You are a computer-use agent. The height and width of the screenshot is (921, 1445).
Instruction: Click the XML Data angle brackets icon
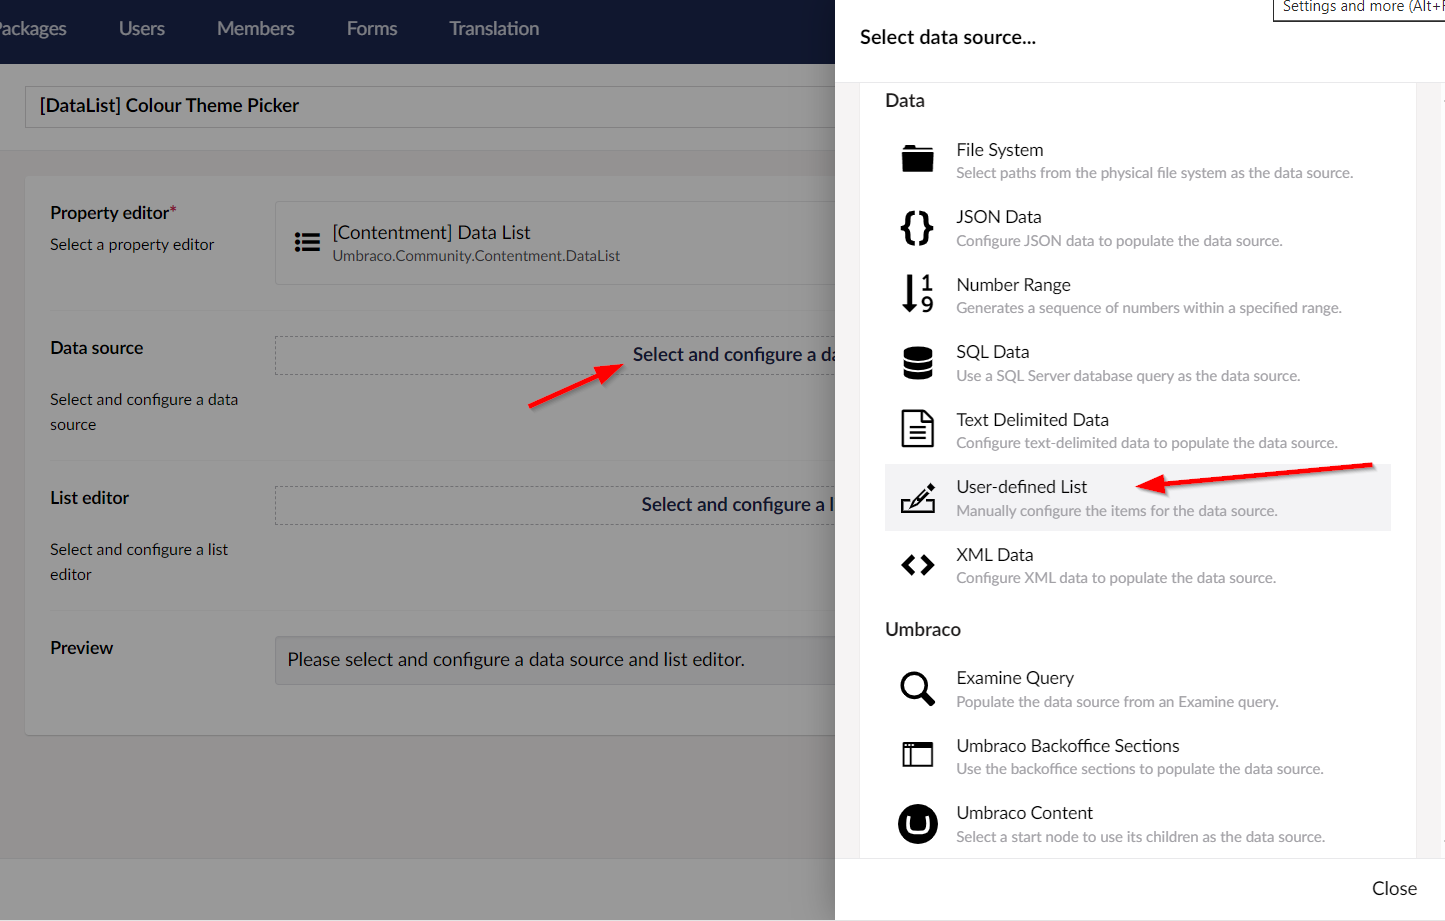click(917, 565)
